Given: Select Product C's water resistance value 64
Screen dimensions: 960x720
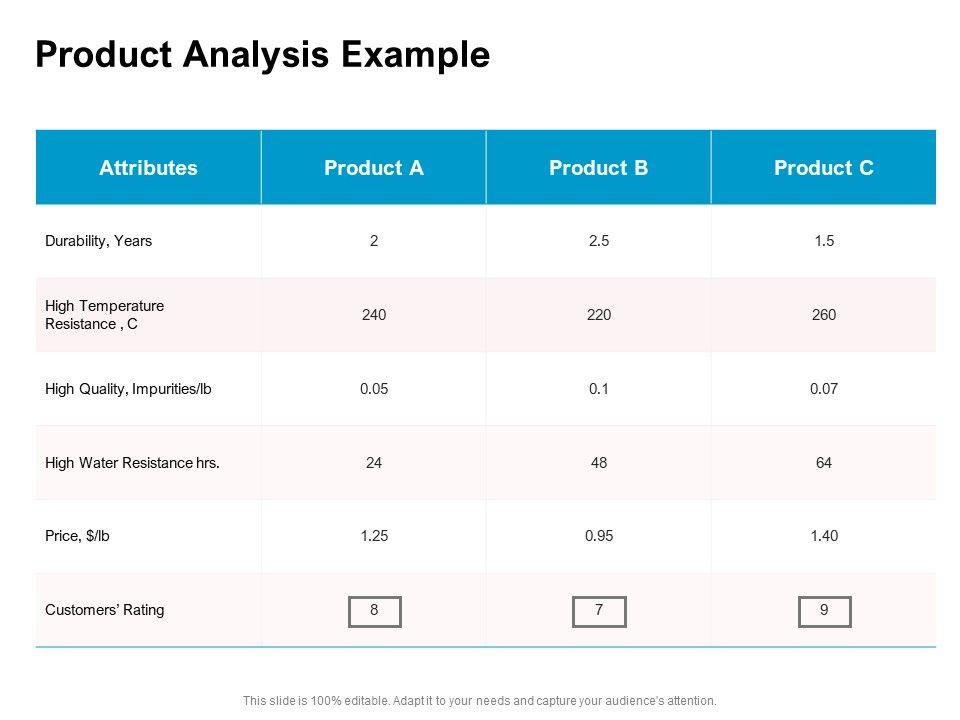Looking at the screenshot, I should [x=824, y=463].
